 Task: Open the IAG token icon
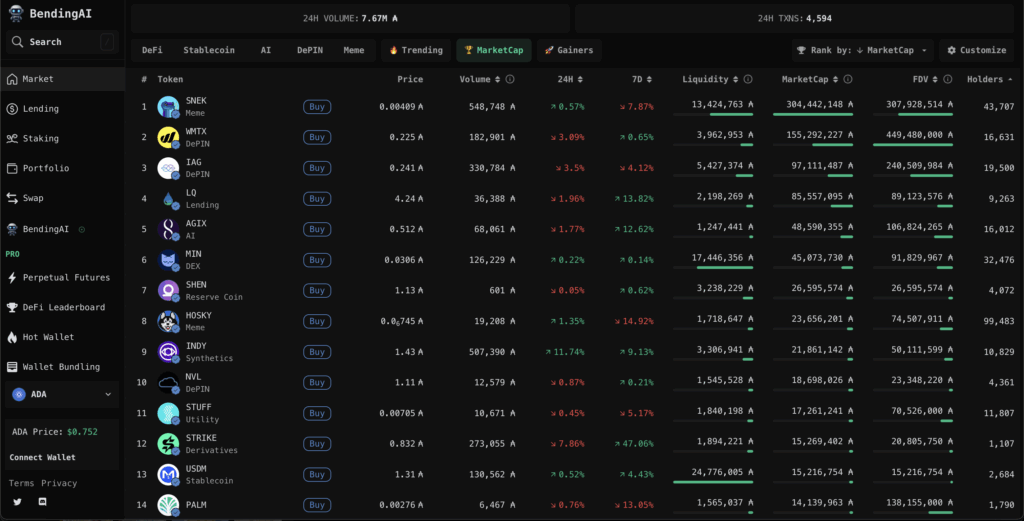click(x=168, y=168)
